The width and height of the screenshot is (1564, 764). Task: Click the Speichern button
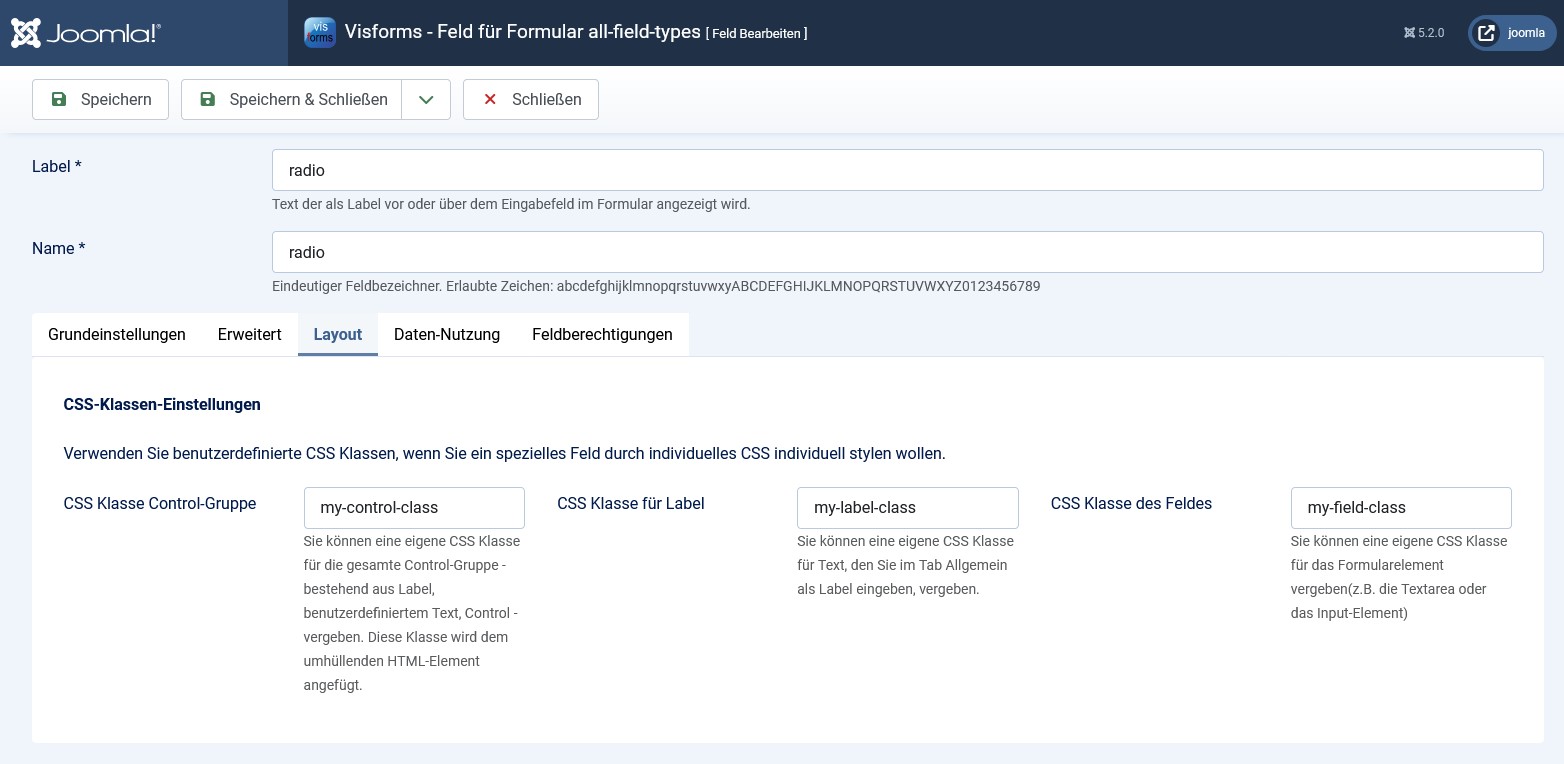click(x=100, y=99)
